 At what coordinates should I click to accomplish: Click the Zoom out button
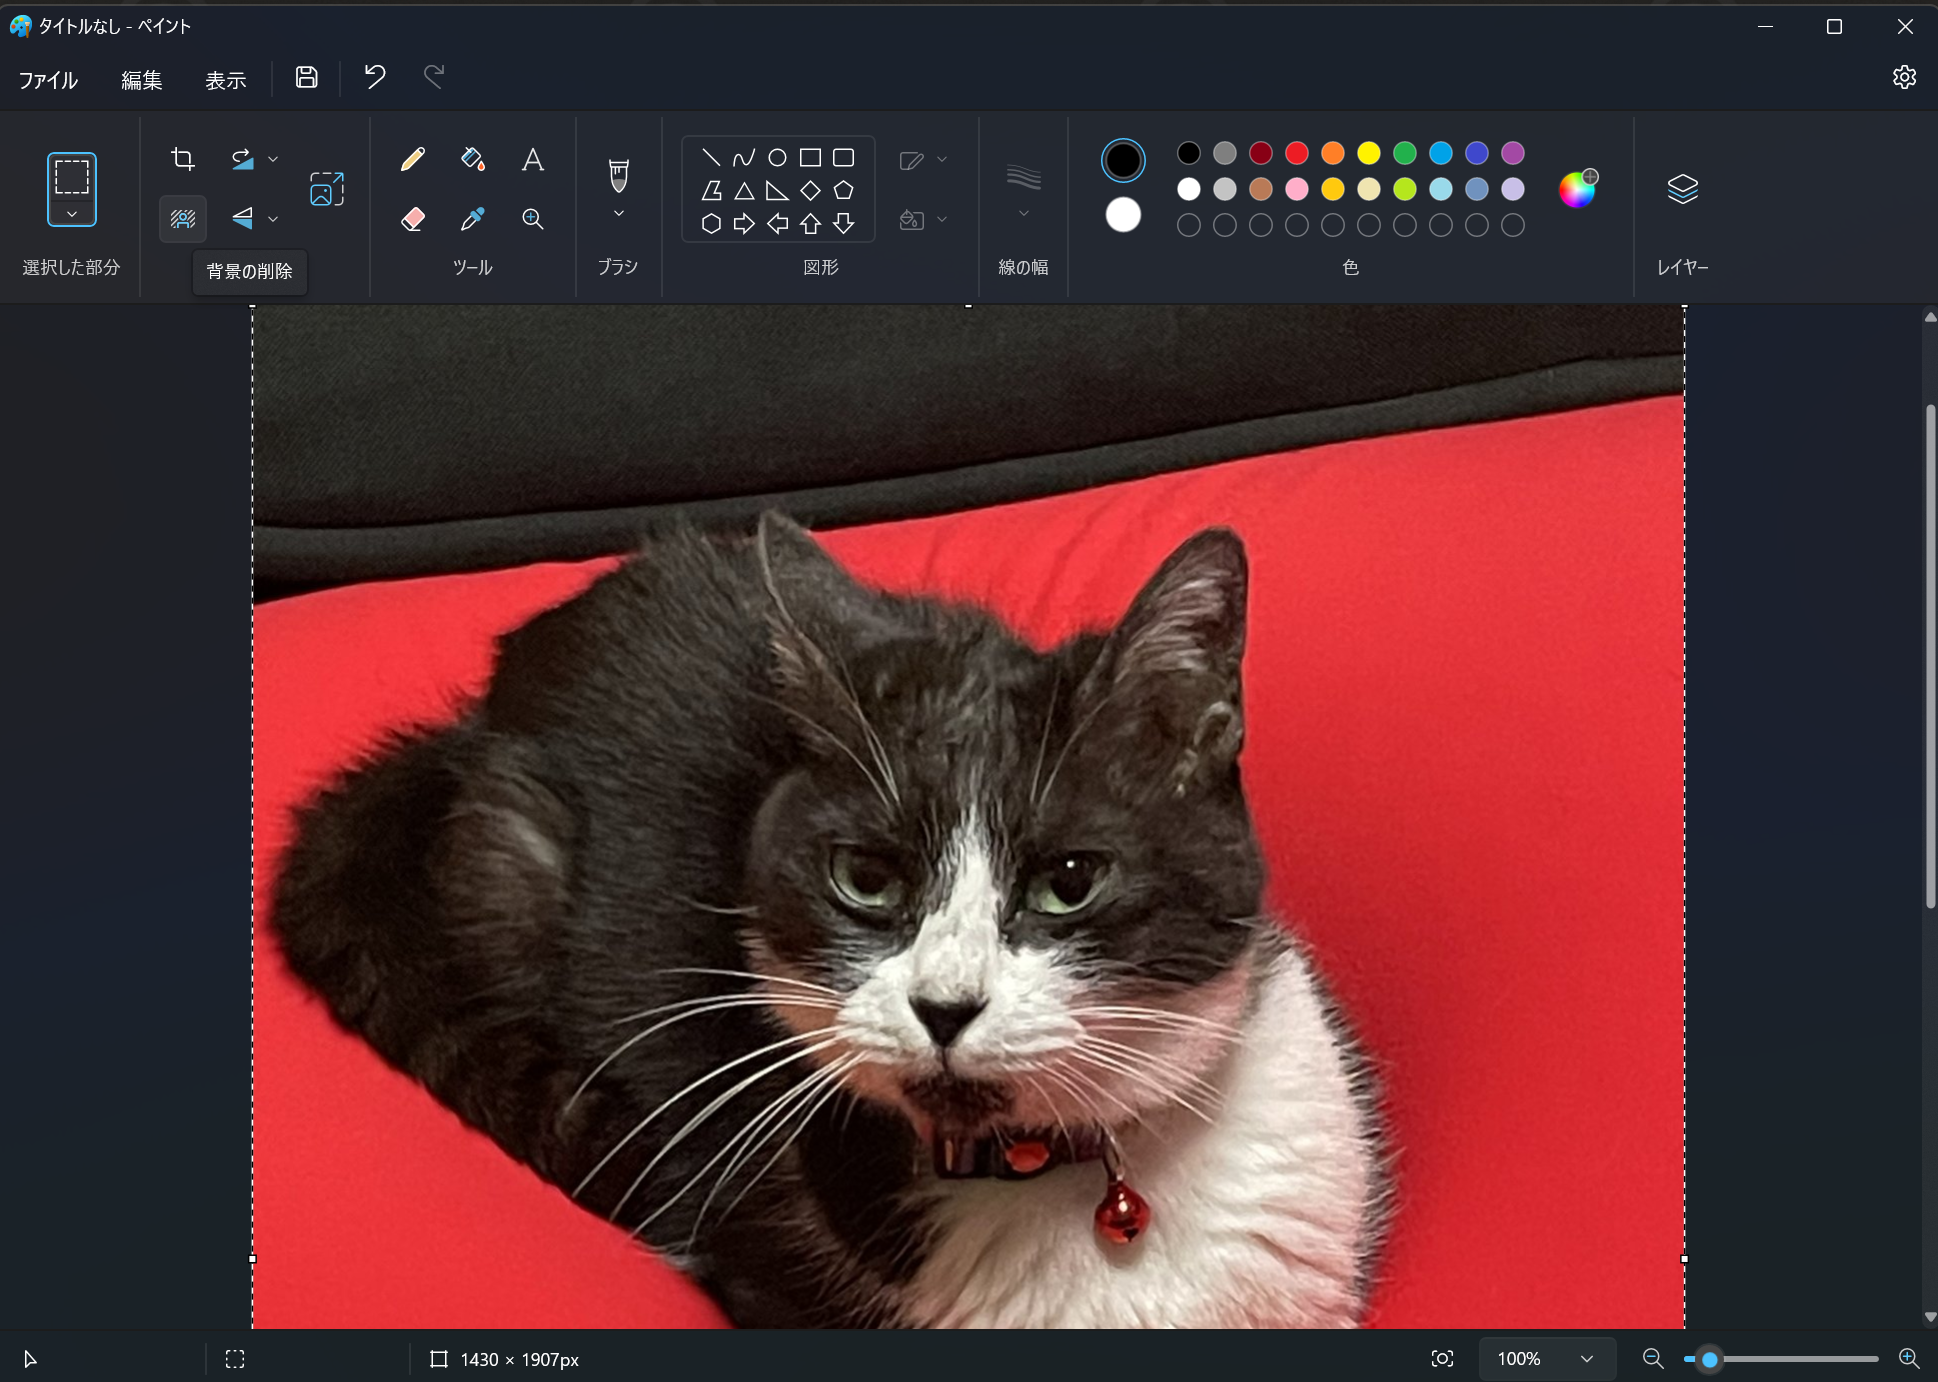point(1653,1359)
